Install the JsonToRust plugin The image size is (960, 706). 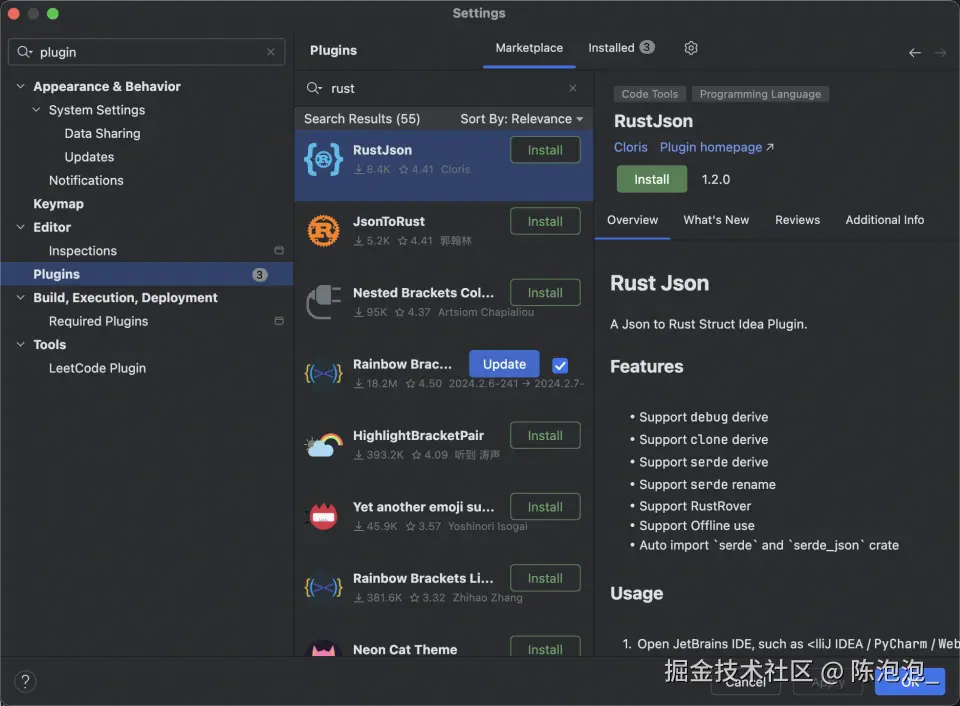[x=545, y=222]
